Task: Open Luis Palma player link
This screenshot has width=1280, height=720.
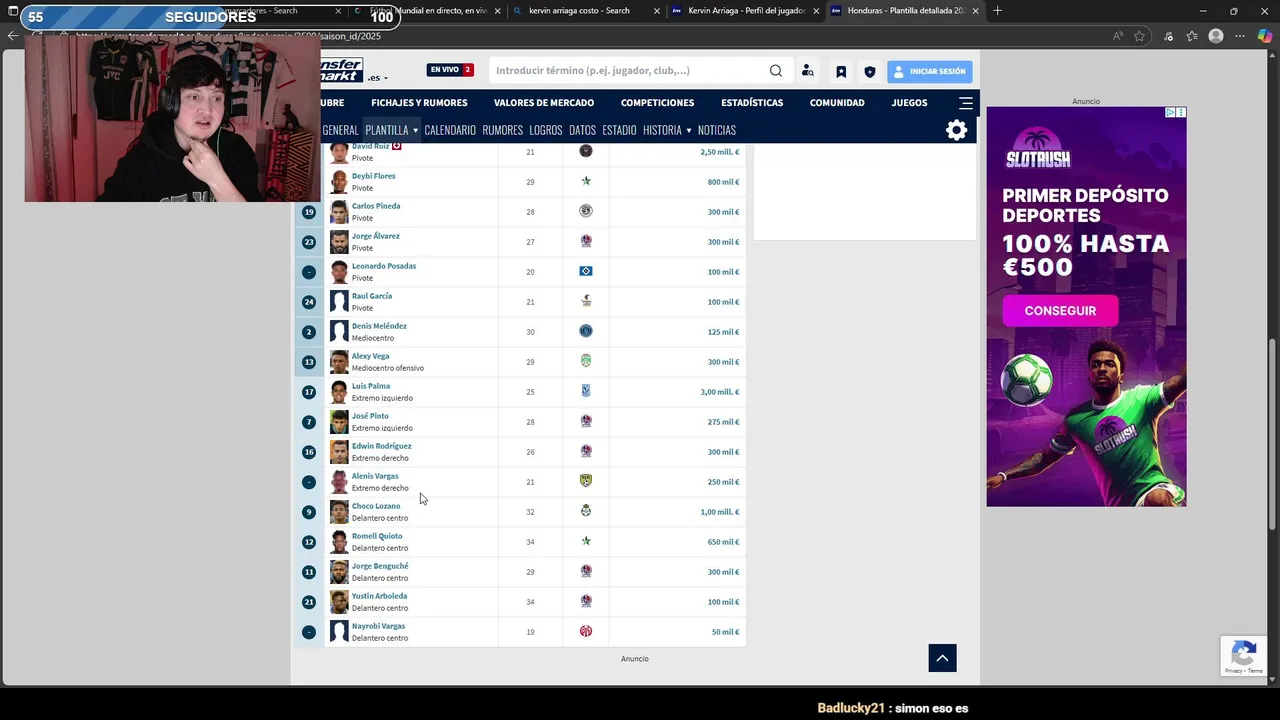Action: click(371, 386)
